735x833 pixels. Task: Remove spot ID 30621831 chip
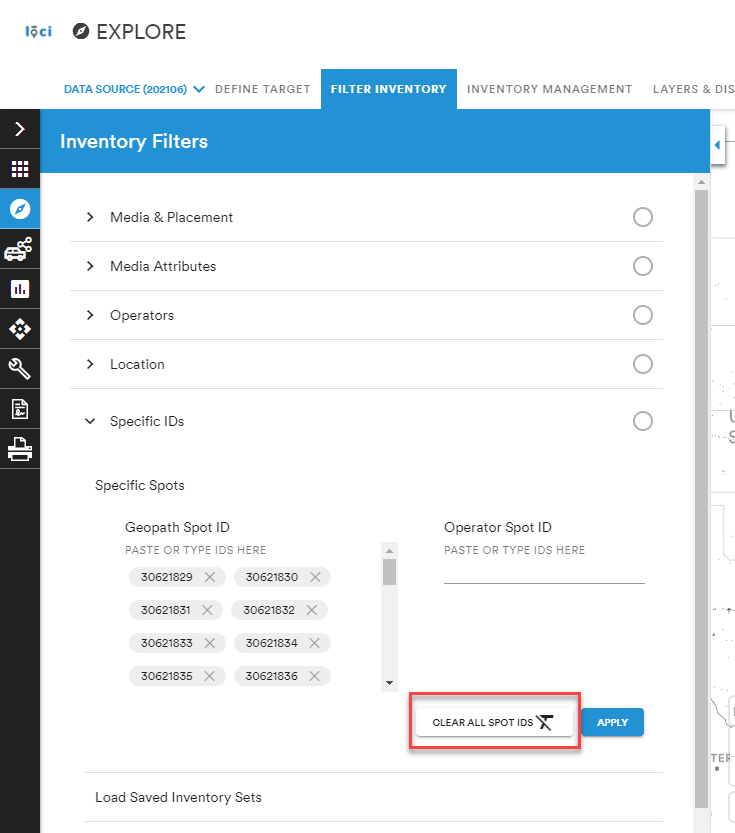207,610
